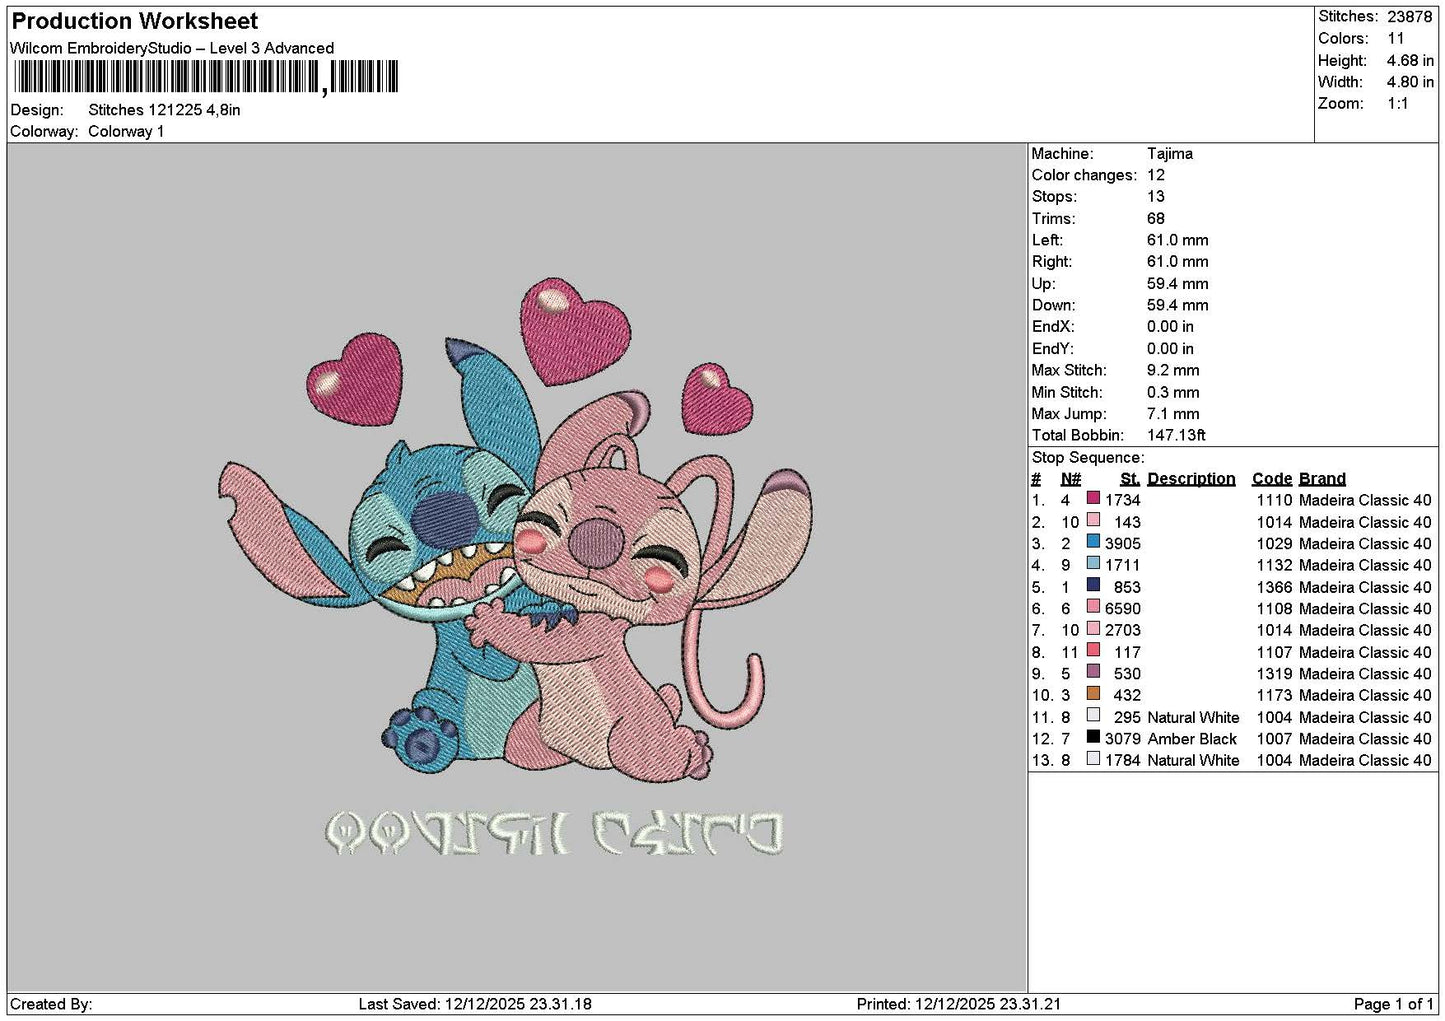This screenshot has width=1445, height=1021.
Task: Click the Colors value '11'
Action: pos(1396,38)
